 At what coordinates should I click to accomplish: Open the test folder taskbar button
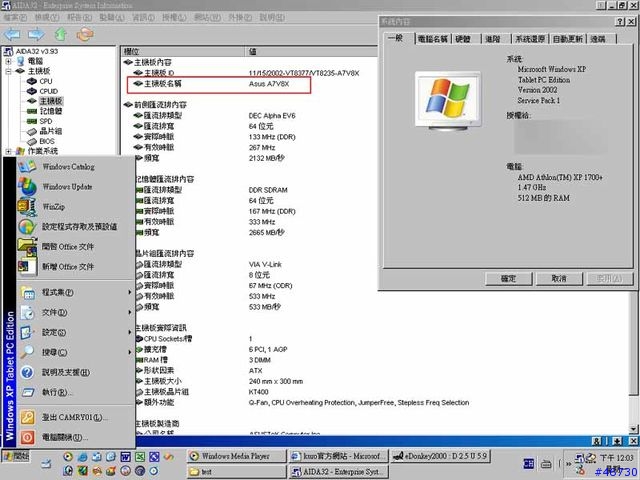(237, 472)
